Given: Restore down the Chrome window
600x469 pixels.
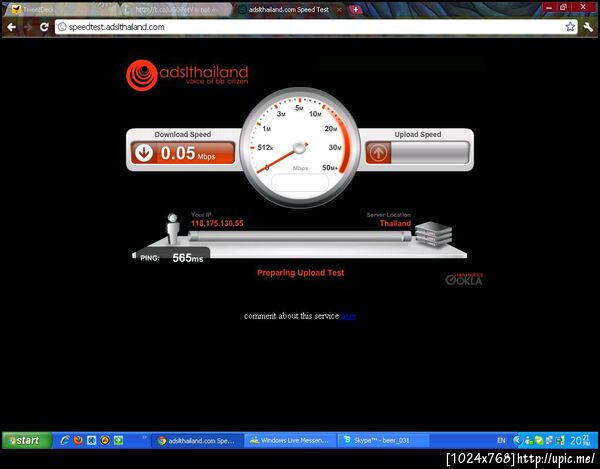Looking at the screenshot, I should coord(563,7).
